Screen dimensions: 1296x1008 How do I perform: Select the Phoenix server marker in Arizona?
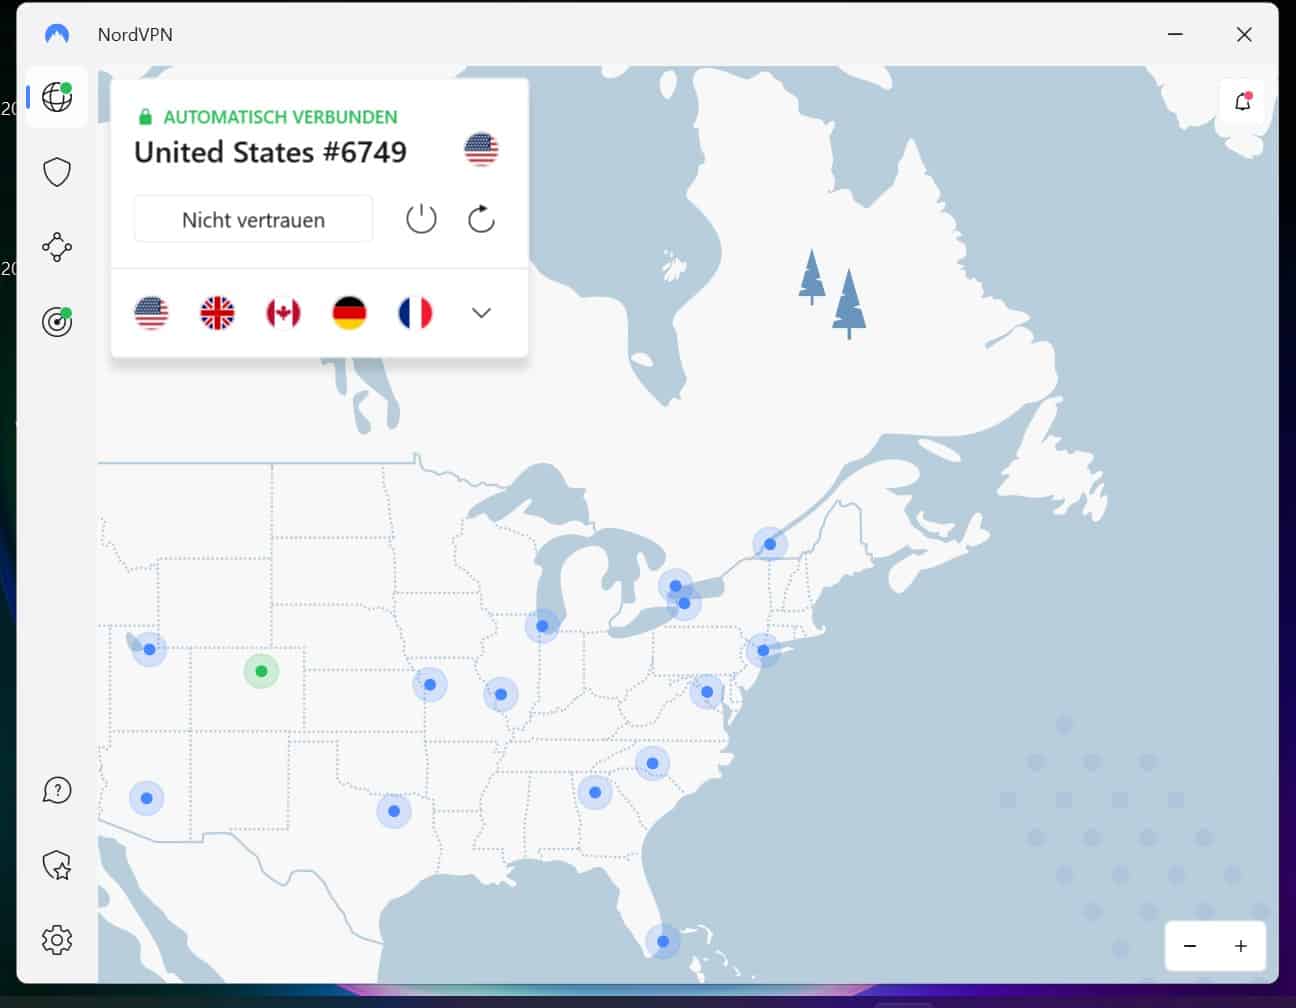[147, 798]
